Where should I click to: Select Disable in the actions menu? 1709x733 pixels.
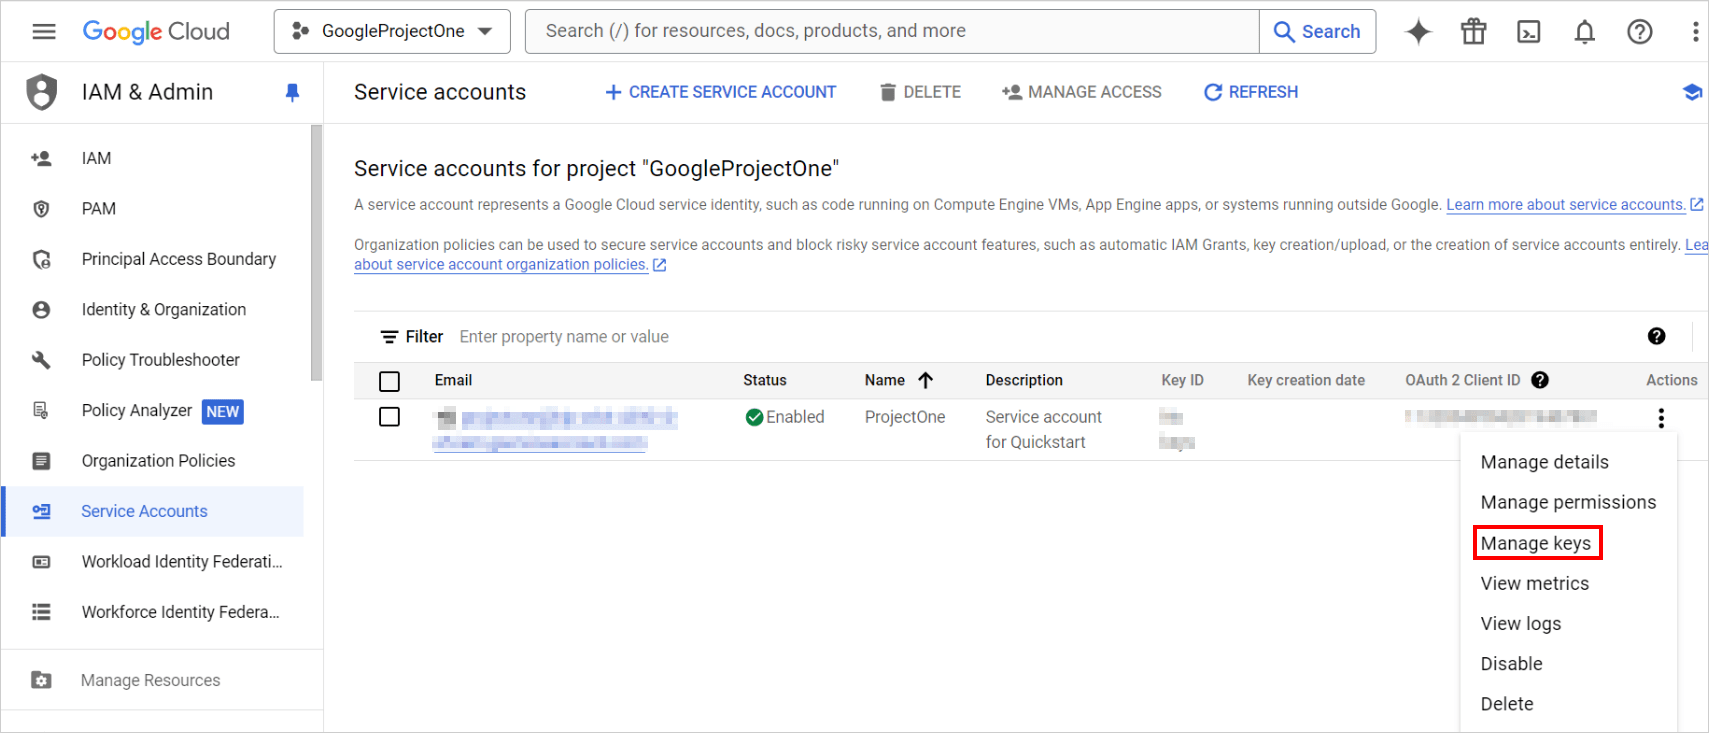[x=1511, y=664]
